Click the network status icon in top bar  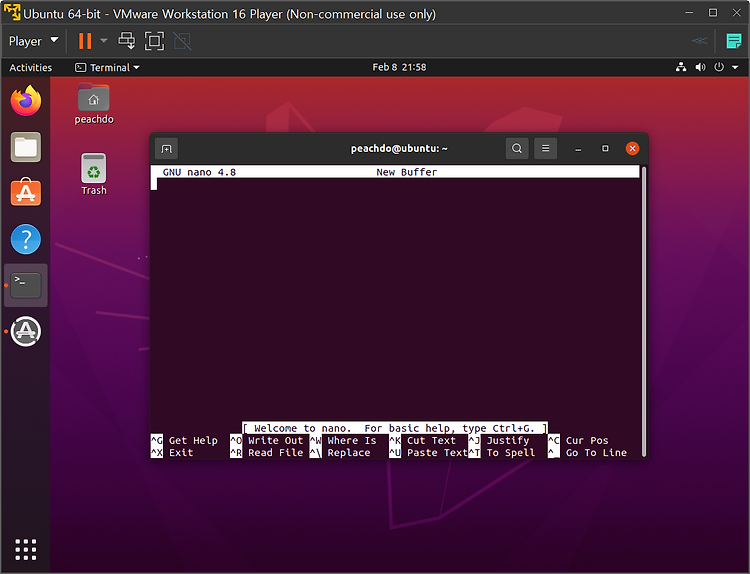pyautogui.click(x=681, y=67)
